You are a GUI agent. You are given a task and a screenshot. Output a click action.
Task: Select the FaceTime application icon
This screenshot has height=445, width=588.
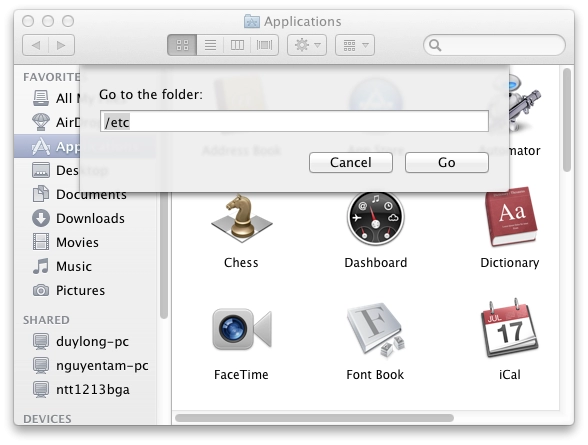tap(242, 329)
